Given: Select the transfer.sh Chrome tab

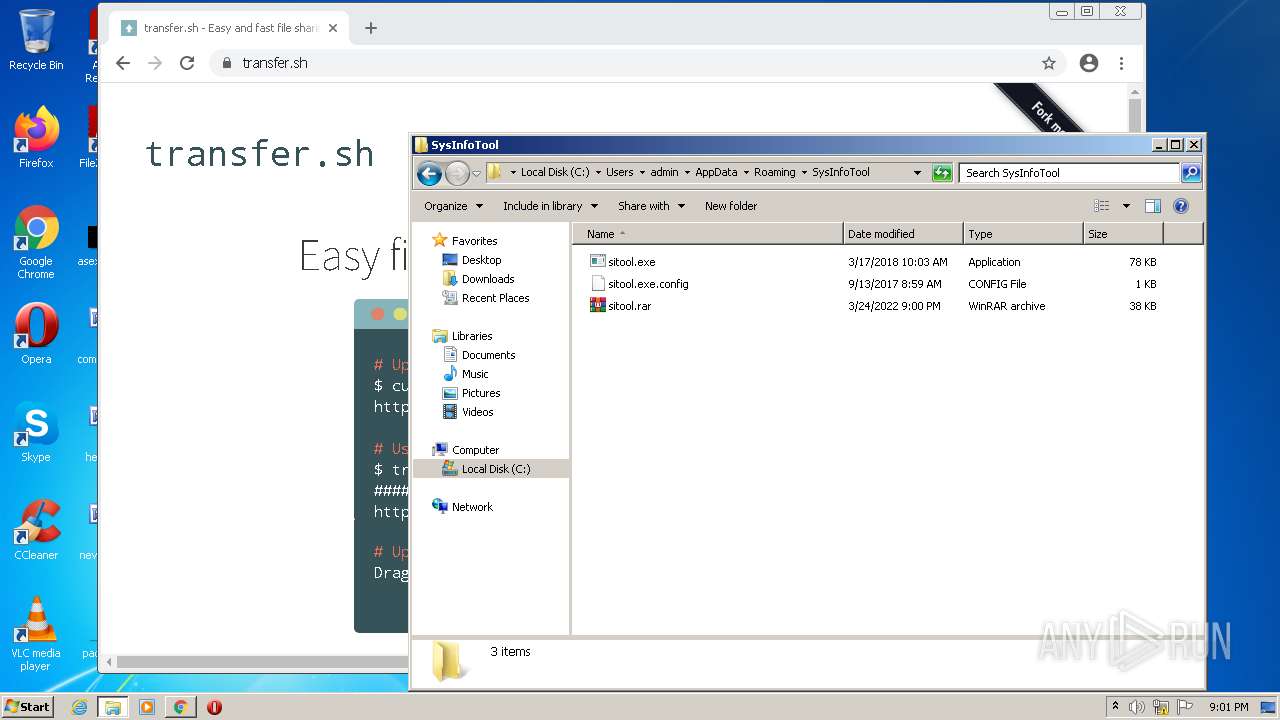Looking at the screenshot, I should point(228,28).
